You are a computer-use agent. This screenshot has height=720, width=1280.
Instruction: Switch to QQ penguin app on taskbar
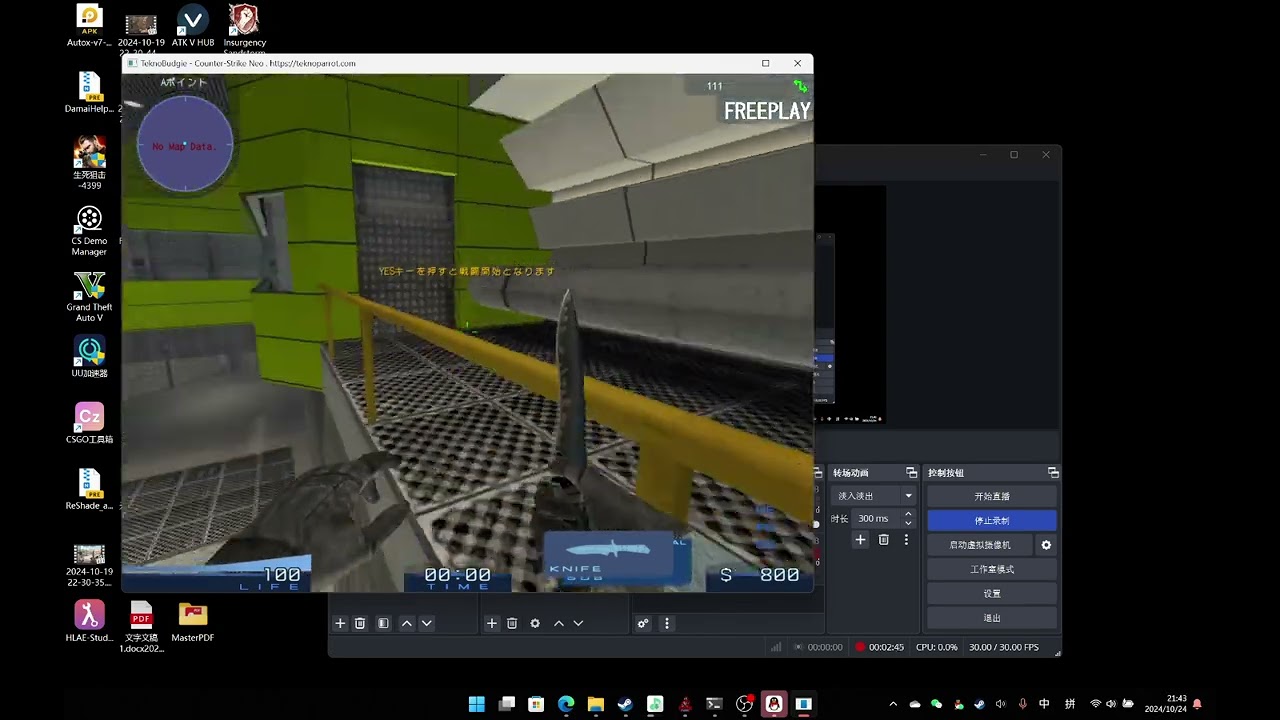(774, 704)
